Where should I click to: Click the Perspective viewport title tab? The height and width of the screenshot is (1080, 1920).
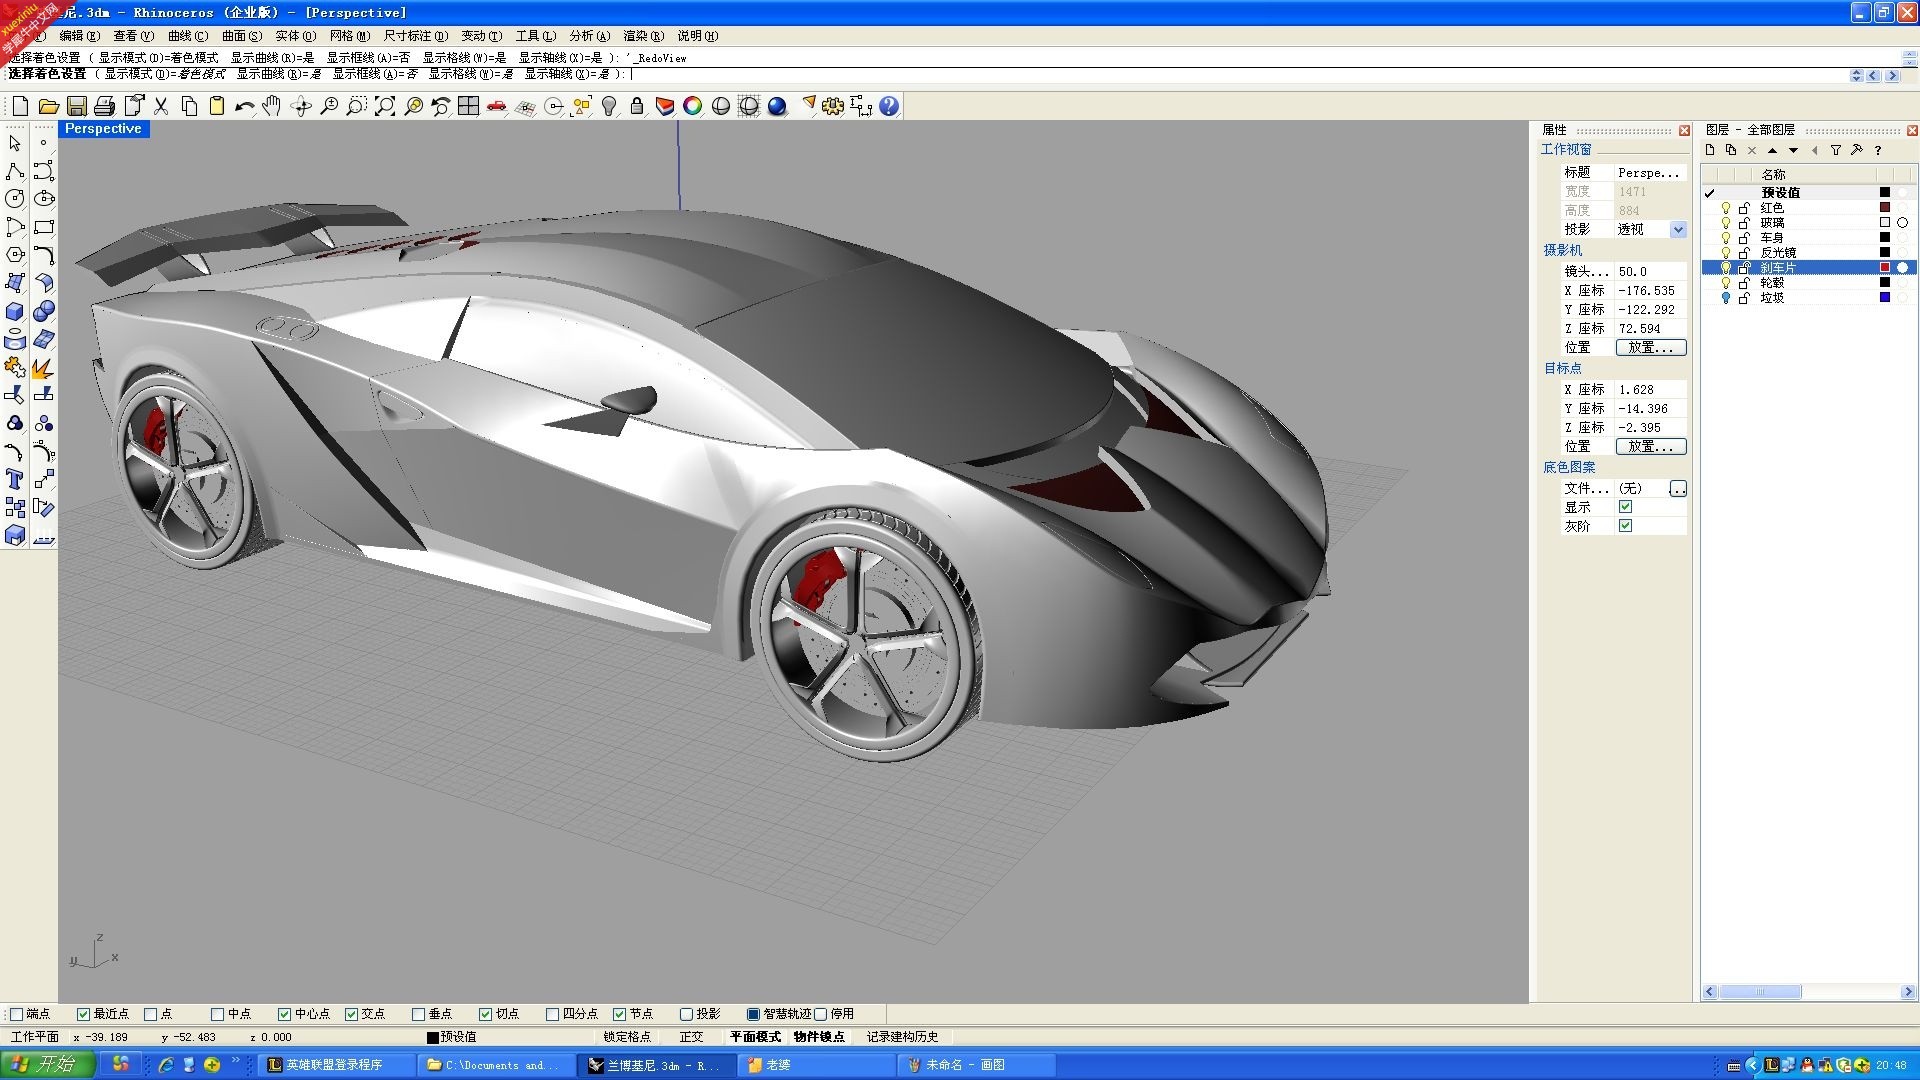(x=103, y=129)
